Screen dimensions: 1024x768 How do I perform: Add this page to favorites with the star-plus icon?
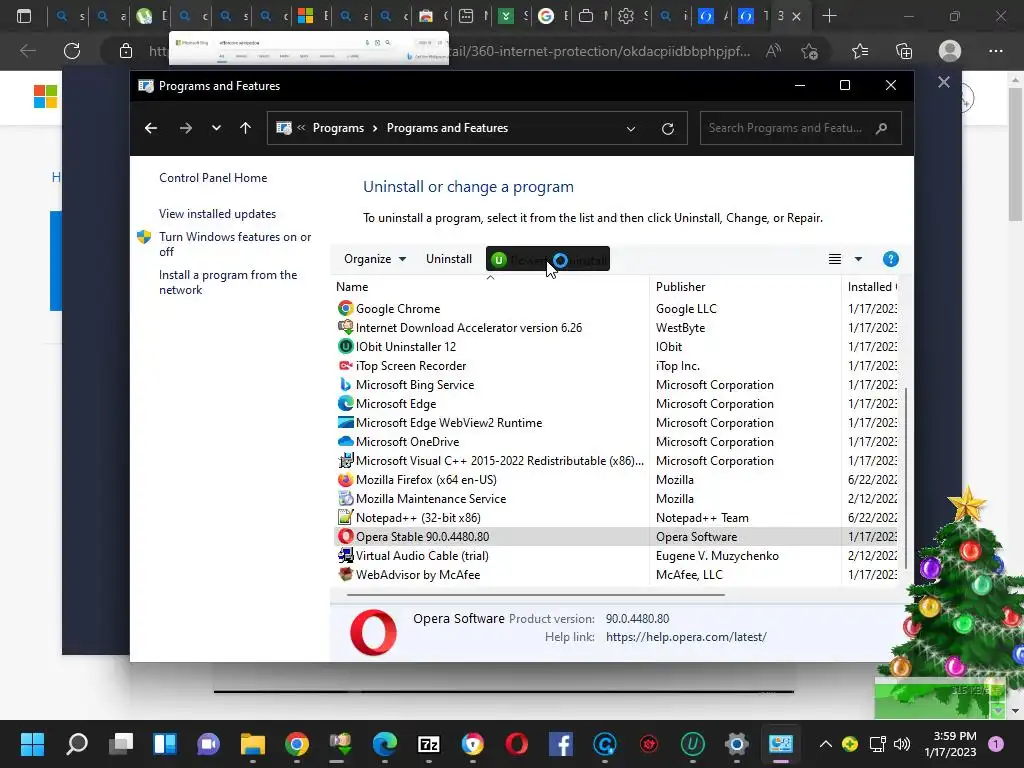coord(810,51)
